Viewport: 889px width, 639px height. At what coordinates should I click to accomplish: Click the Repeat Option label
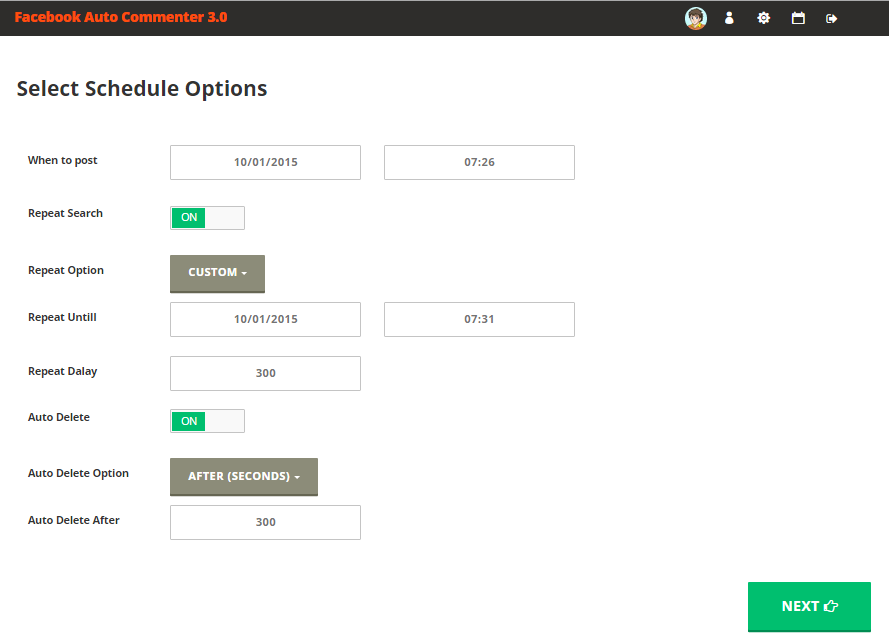(x=66, y=270)
